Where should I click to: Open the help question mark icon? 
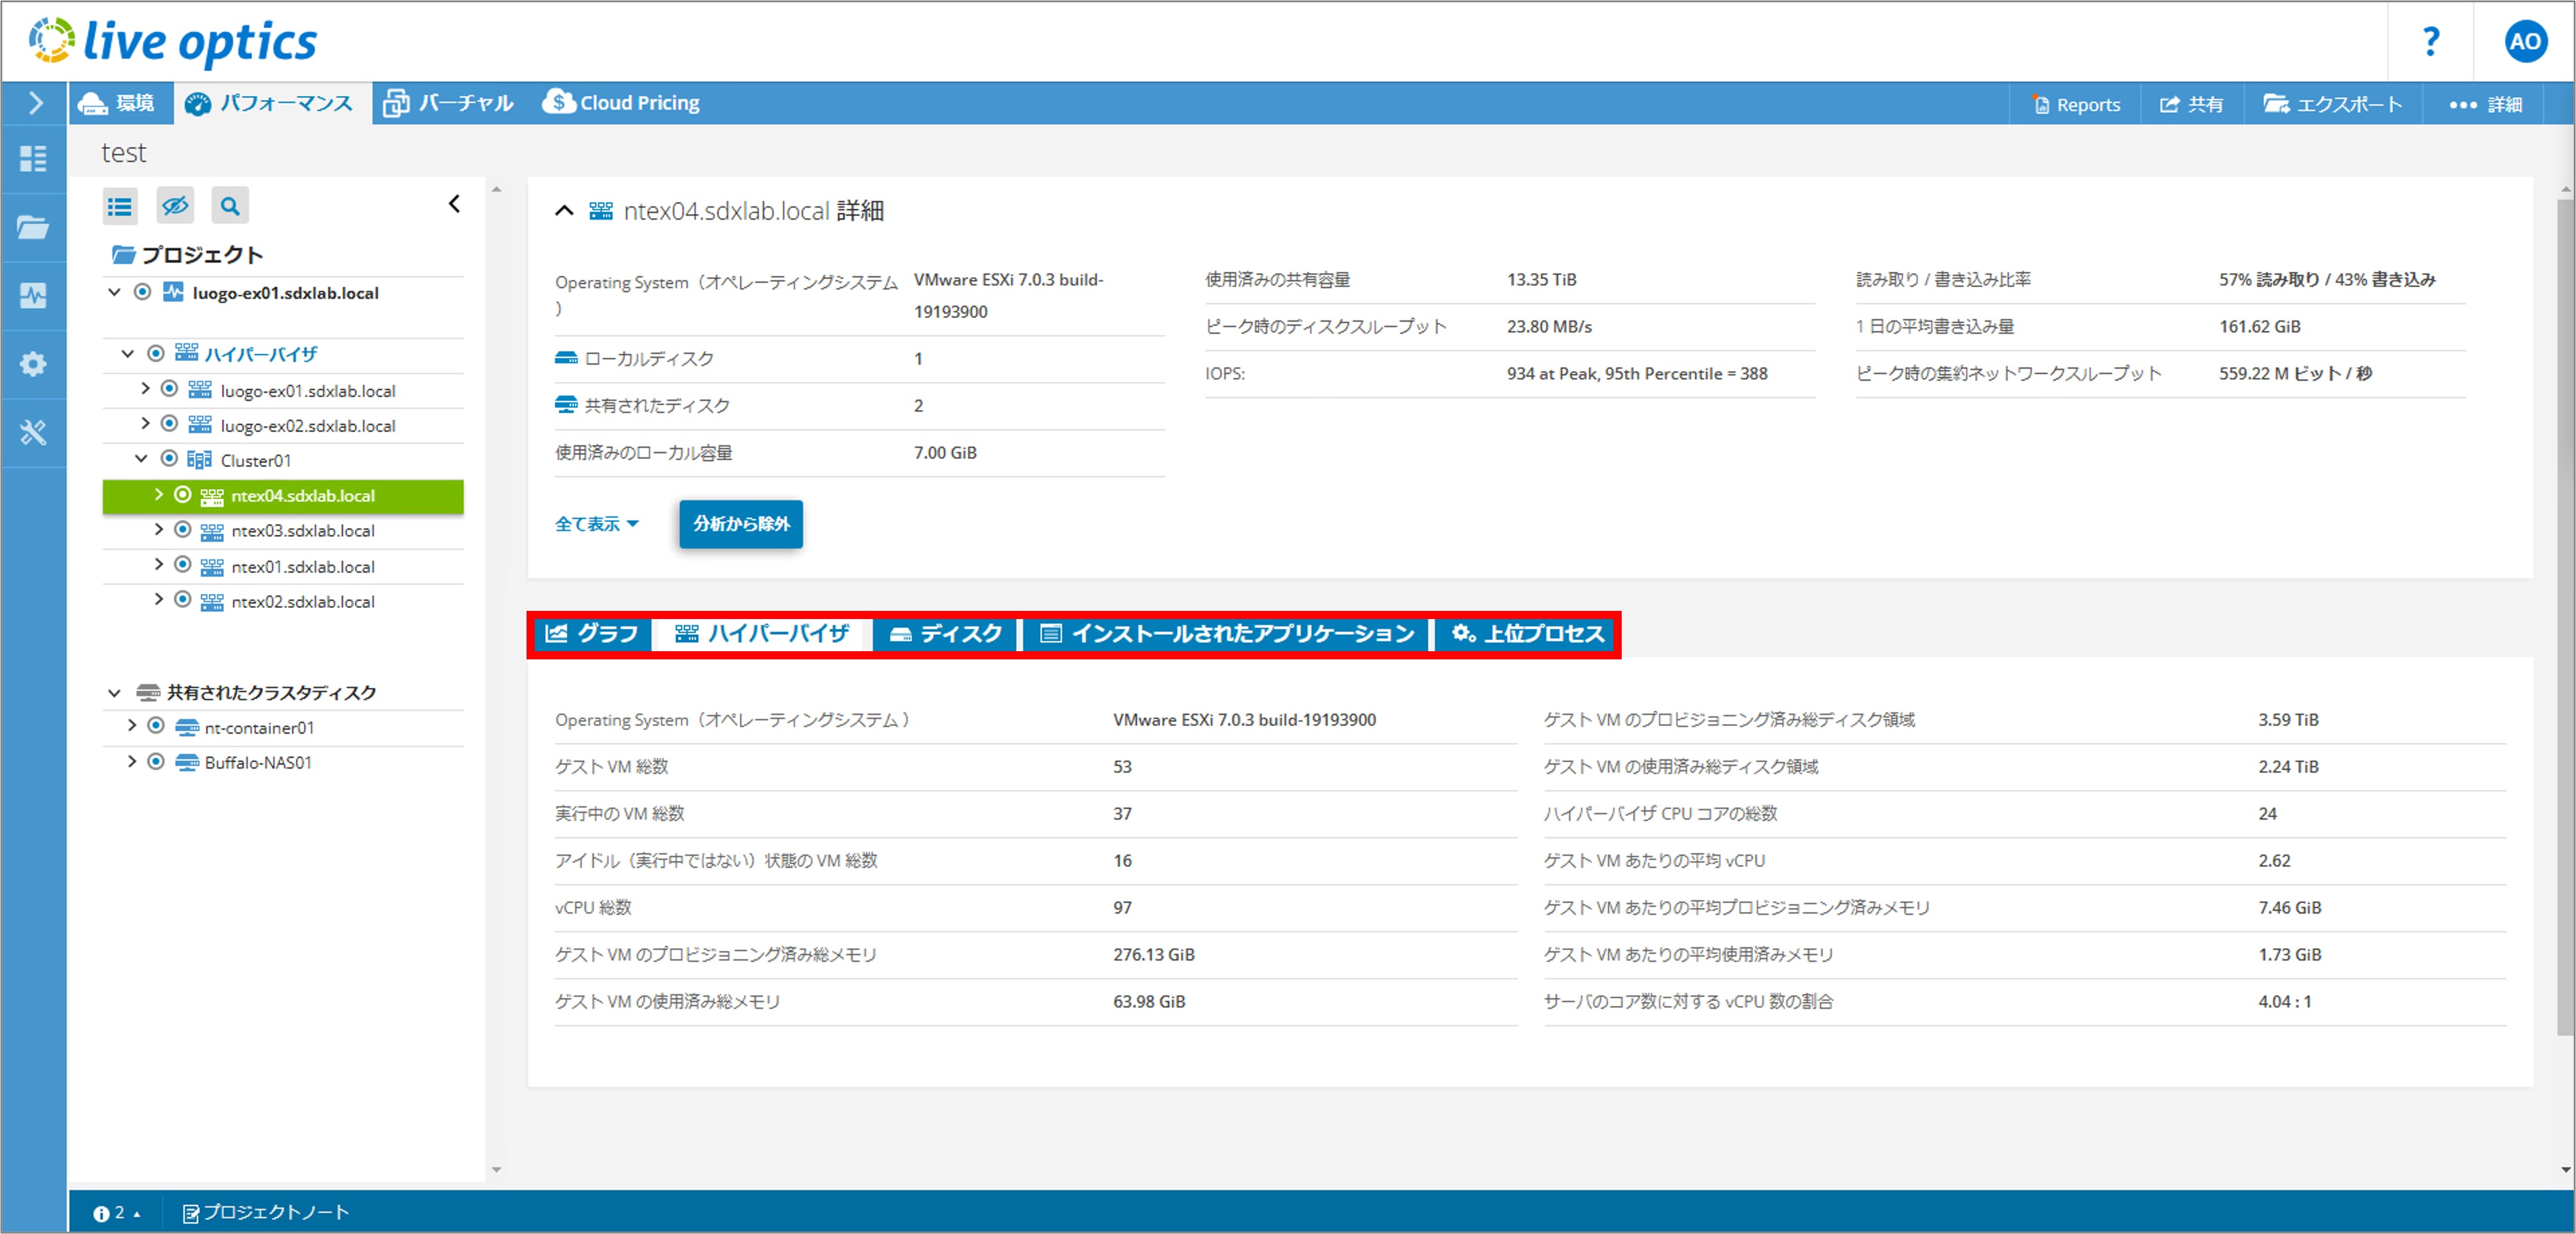point(2431,42)
